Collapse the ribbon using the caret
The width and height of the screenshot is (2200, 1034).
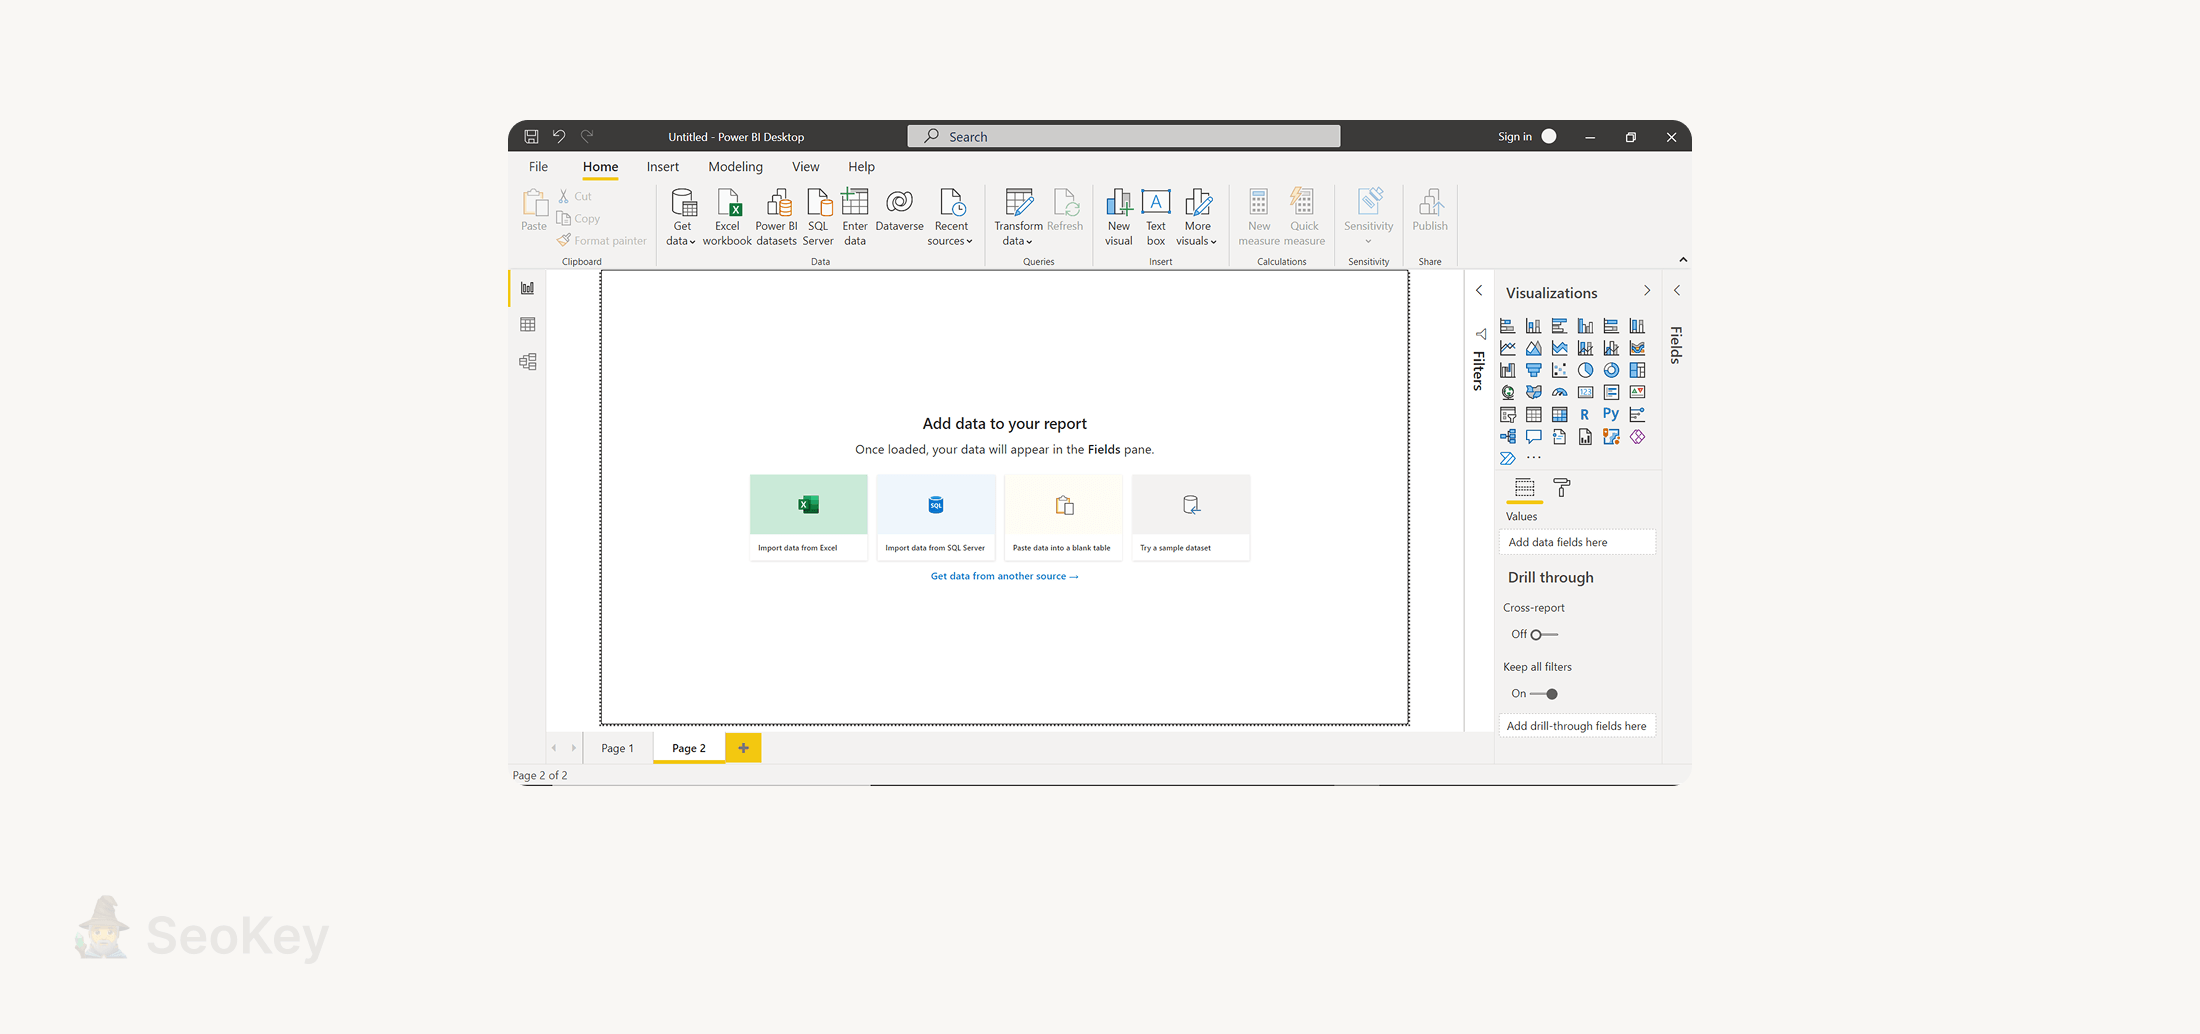(1683, 260)
